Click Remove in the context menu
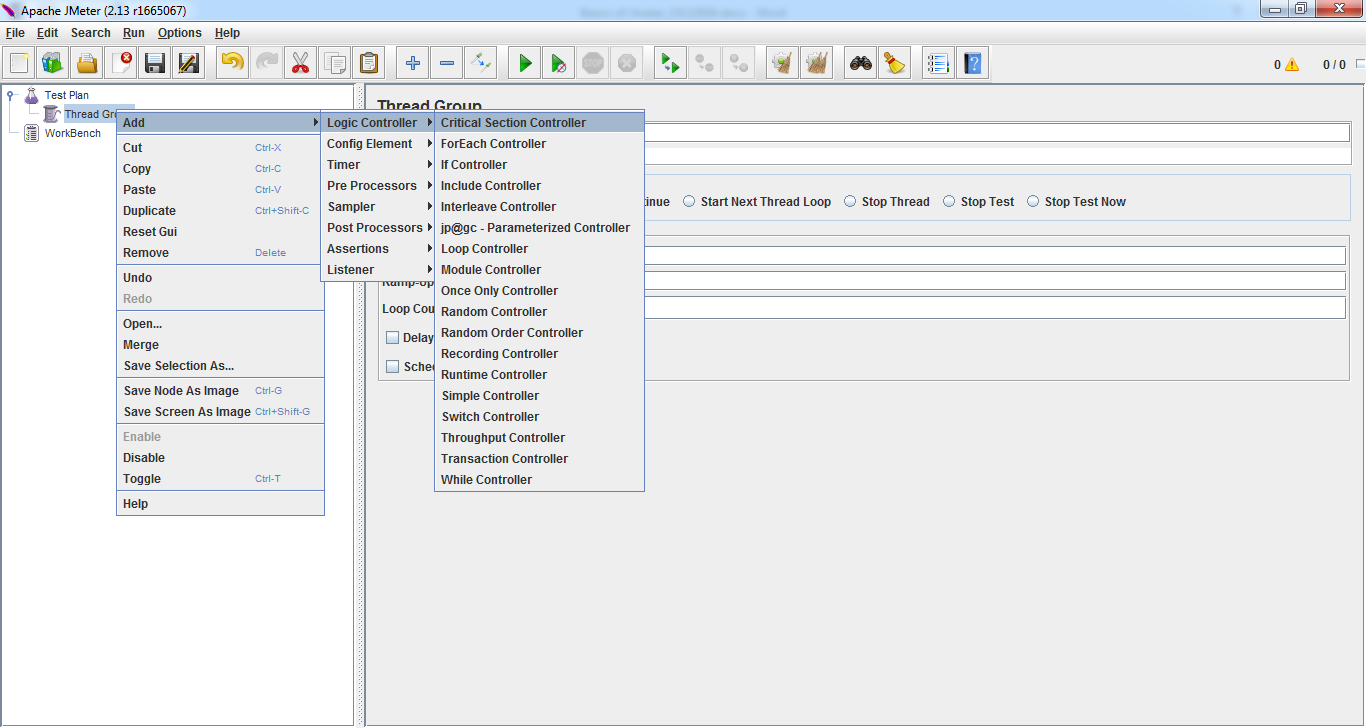This screenshot has height=728, width=1366. pyautogui.click(x=220, y=253)
